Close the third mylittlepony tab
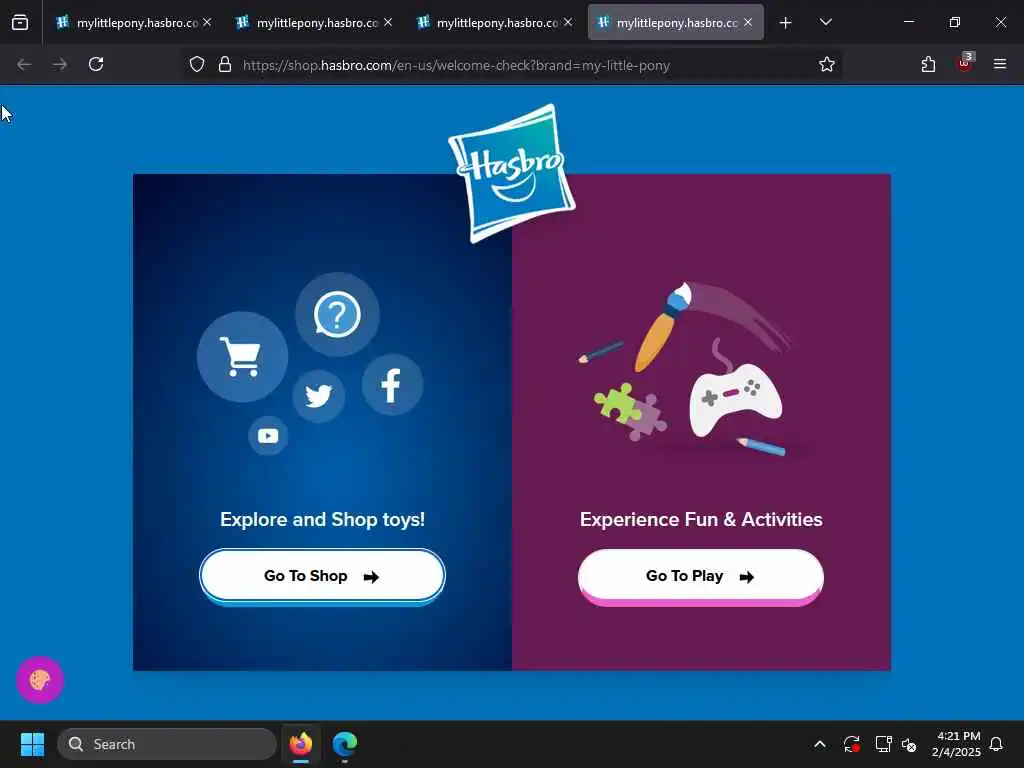 568,22
